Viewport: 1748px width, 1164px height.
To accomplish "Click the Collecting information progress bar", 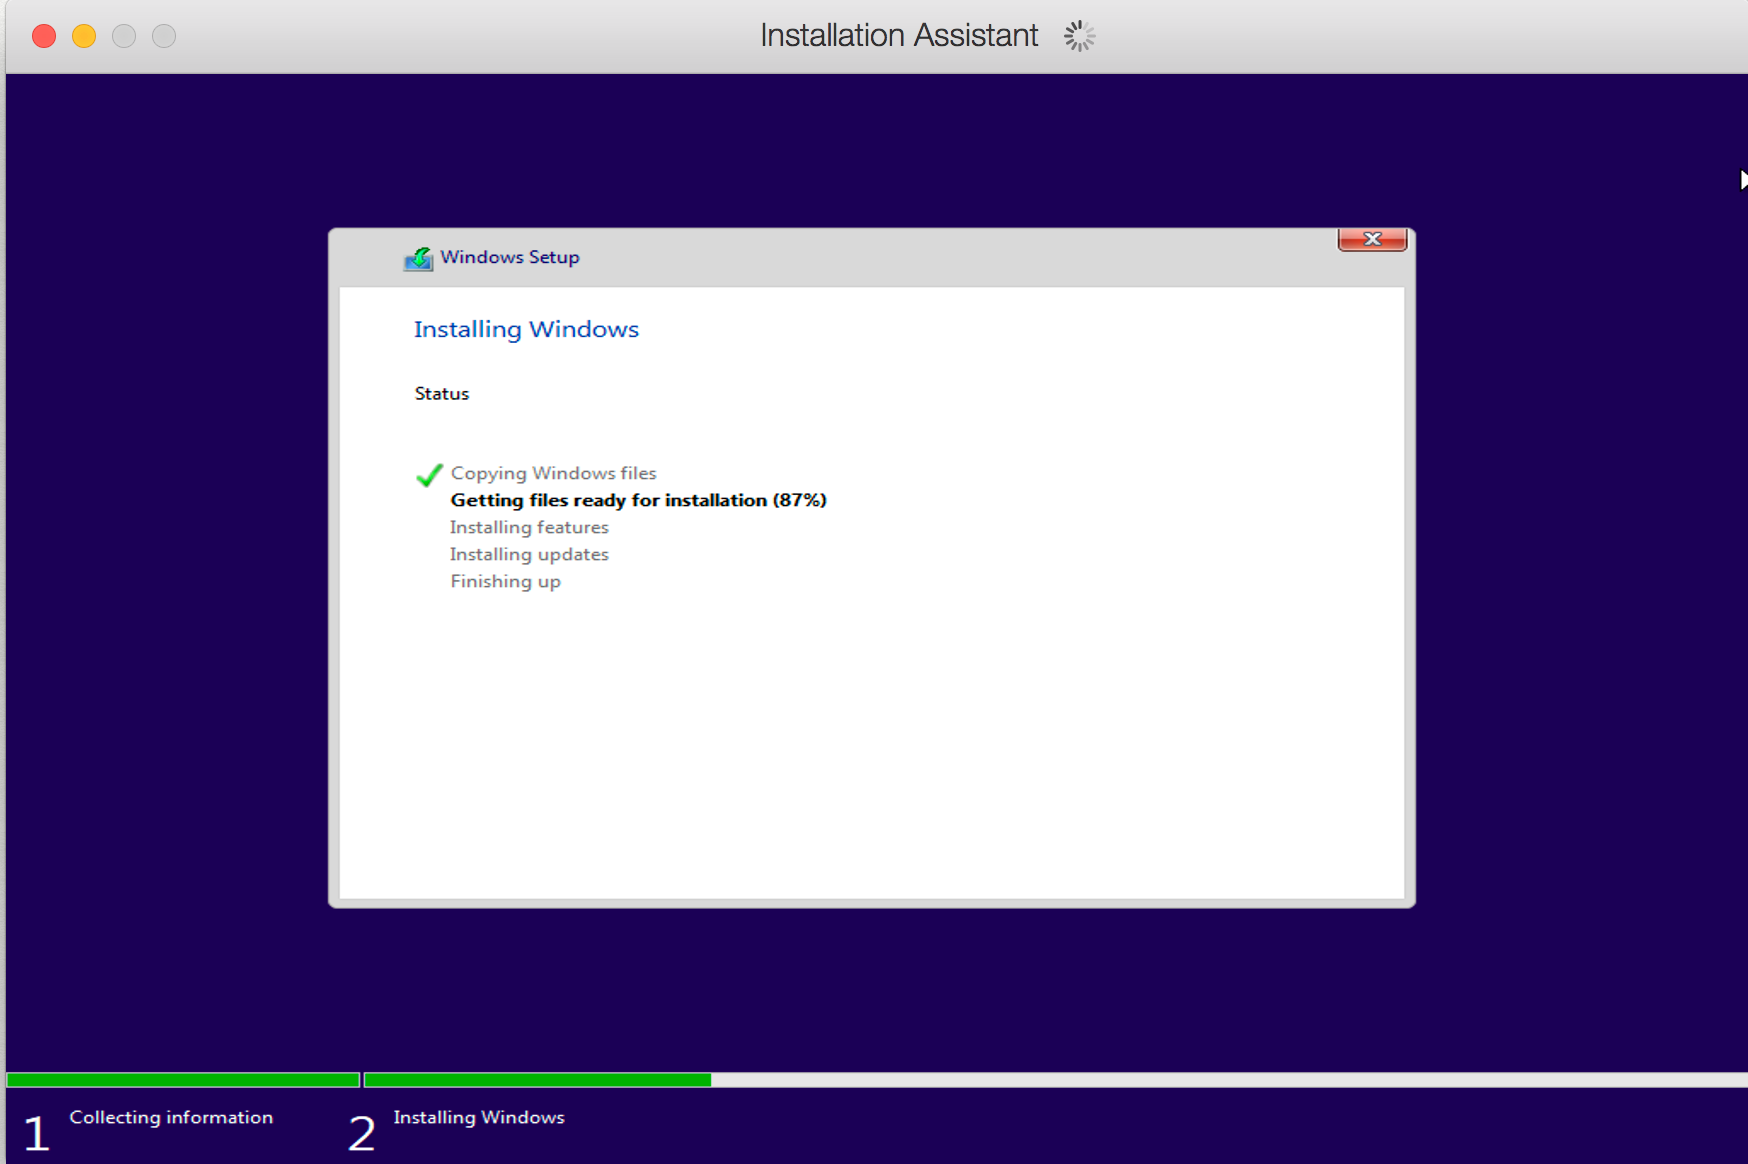I will [180, 1079].
